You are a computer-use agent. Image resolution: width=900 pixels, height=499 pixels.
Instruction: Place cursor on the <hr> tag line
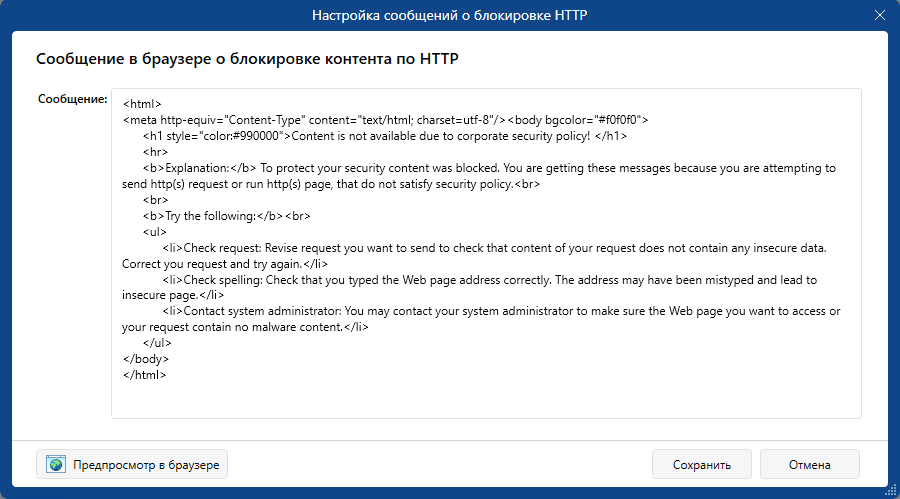155,152
